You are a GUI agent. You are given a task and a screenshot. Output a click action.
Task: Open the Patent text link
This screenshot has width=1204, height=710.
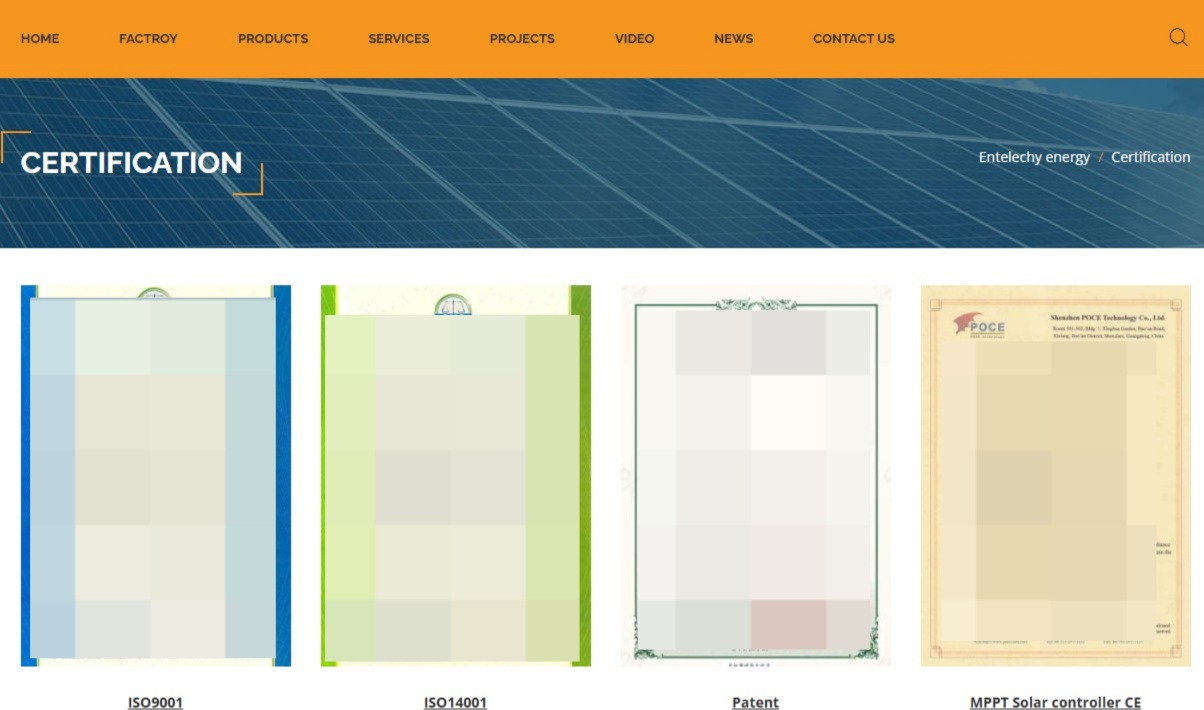click(x=755, y=702)
